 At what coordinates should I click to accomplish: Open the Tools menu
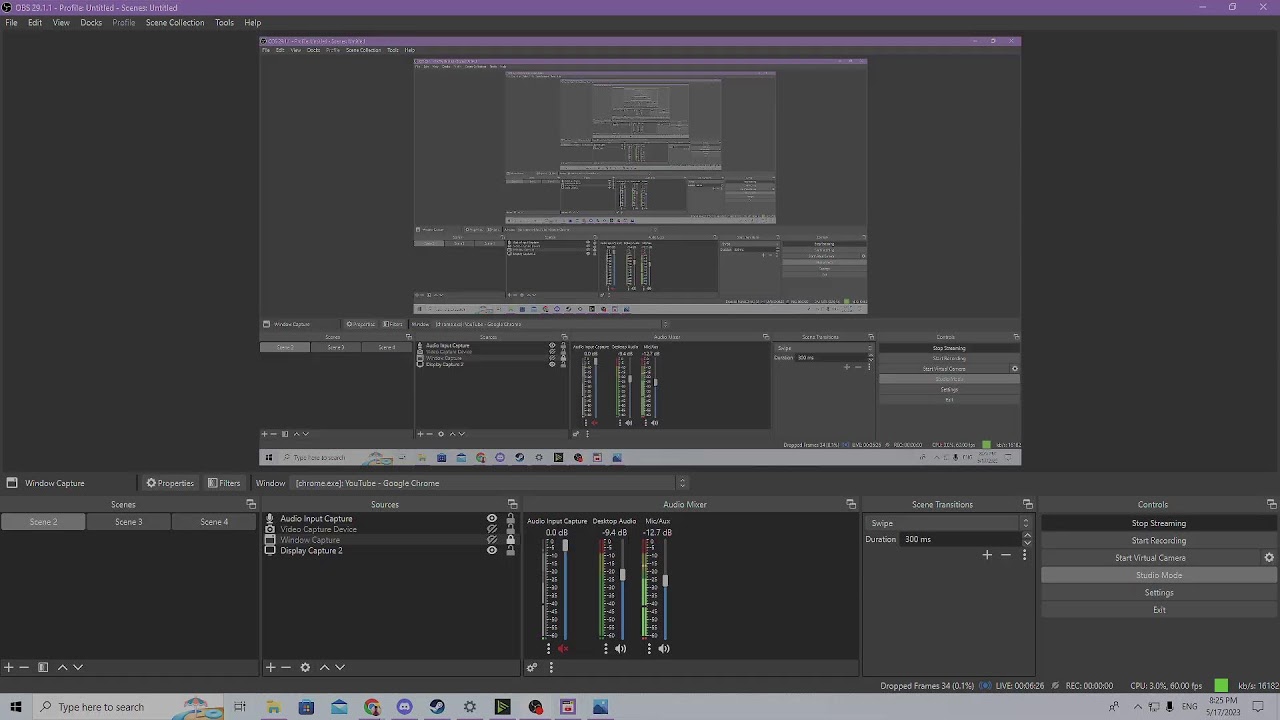tap(224, 22)
